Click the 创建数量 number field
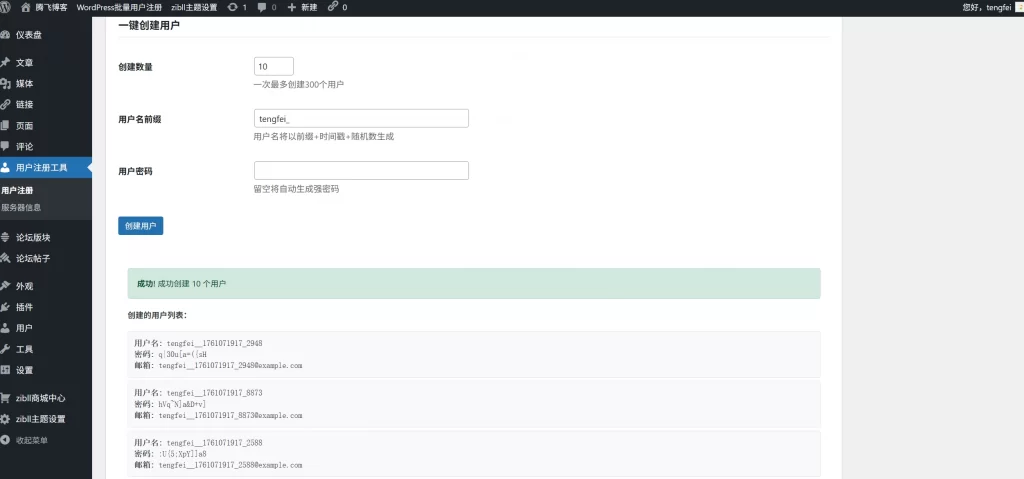 pyautogui.click(x=273, y=66)
